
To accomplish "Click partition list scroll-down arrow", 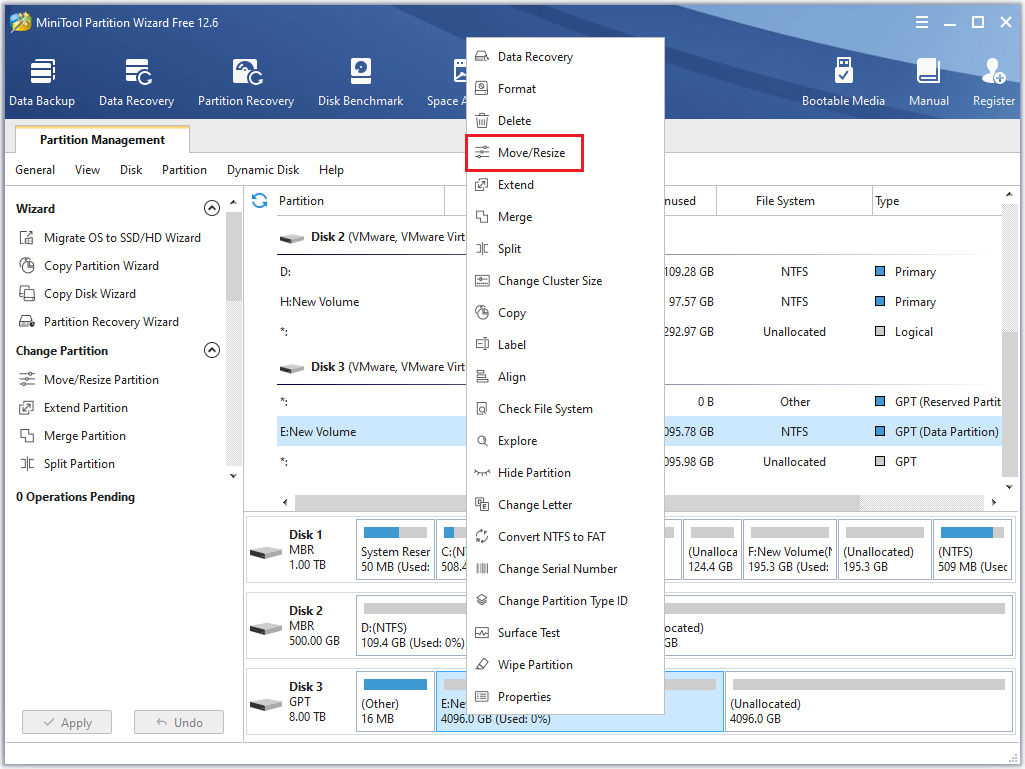I will pyautogui.click(x=1009, y=487).
